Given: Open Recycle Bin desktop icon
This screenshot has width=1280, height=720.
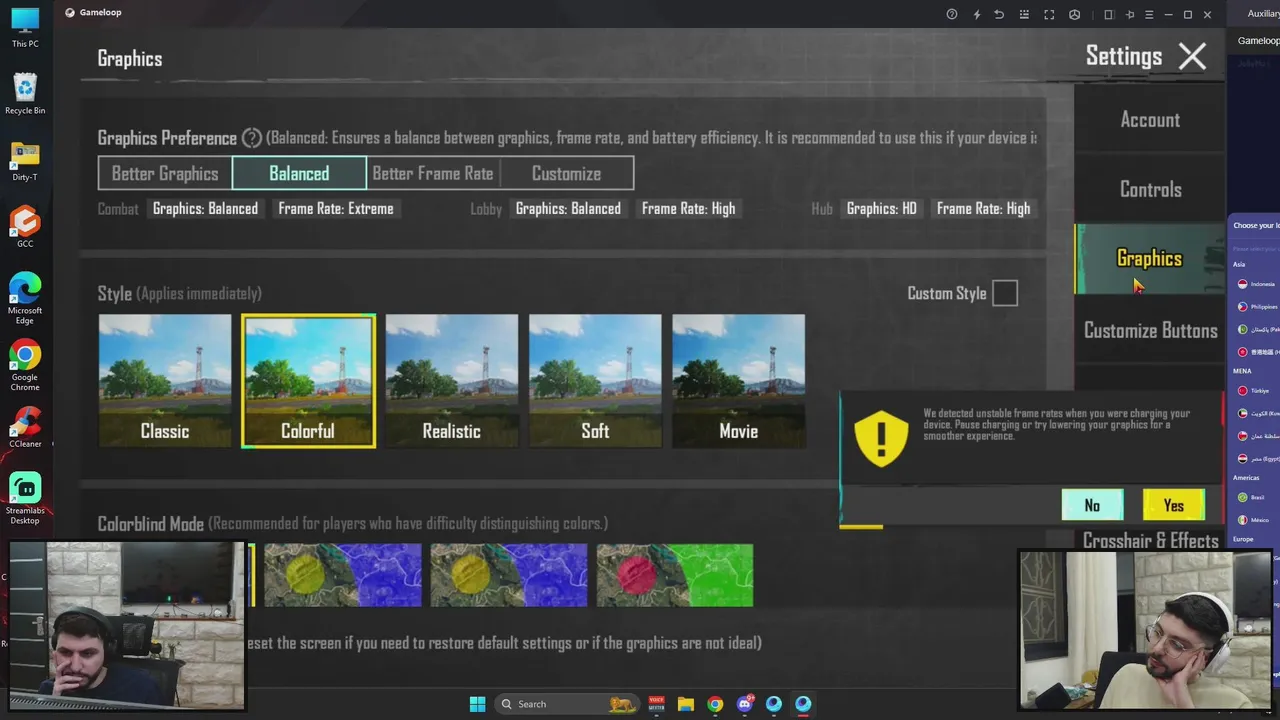Looking at the screenshot, I should point(25,93).
